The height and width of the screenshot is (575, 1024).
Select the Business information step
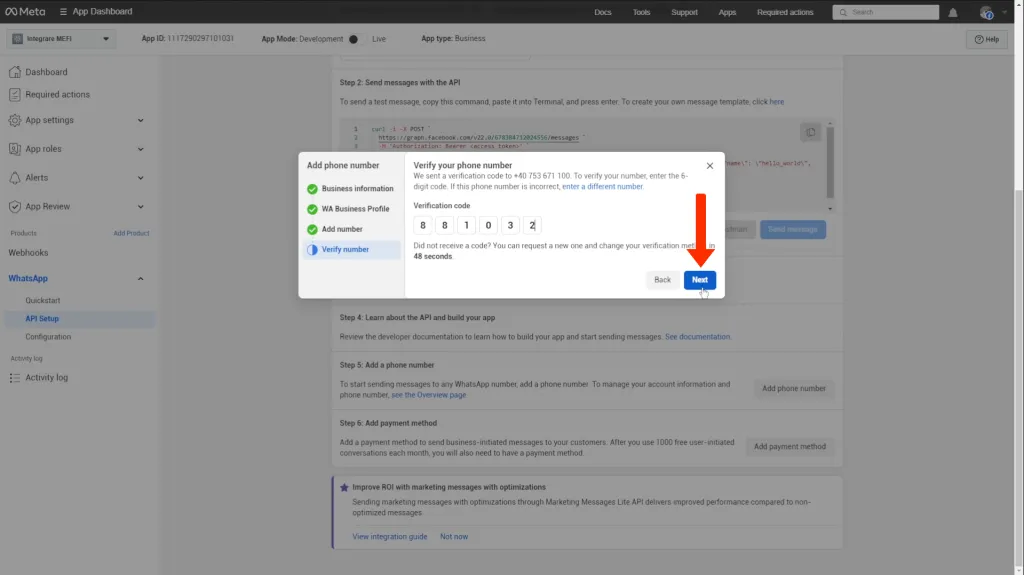point(351,189)
